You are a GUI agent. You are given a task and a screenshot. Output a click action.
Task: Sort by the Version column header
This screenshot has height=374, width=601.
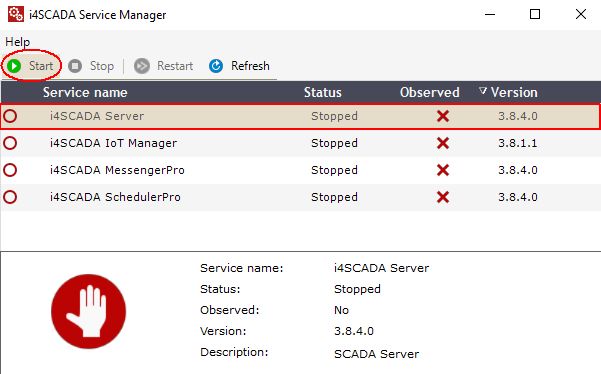click(x=514, y=92)
